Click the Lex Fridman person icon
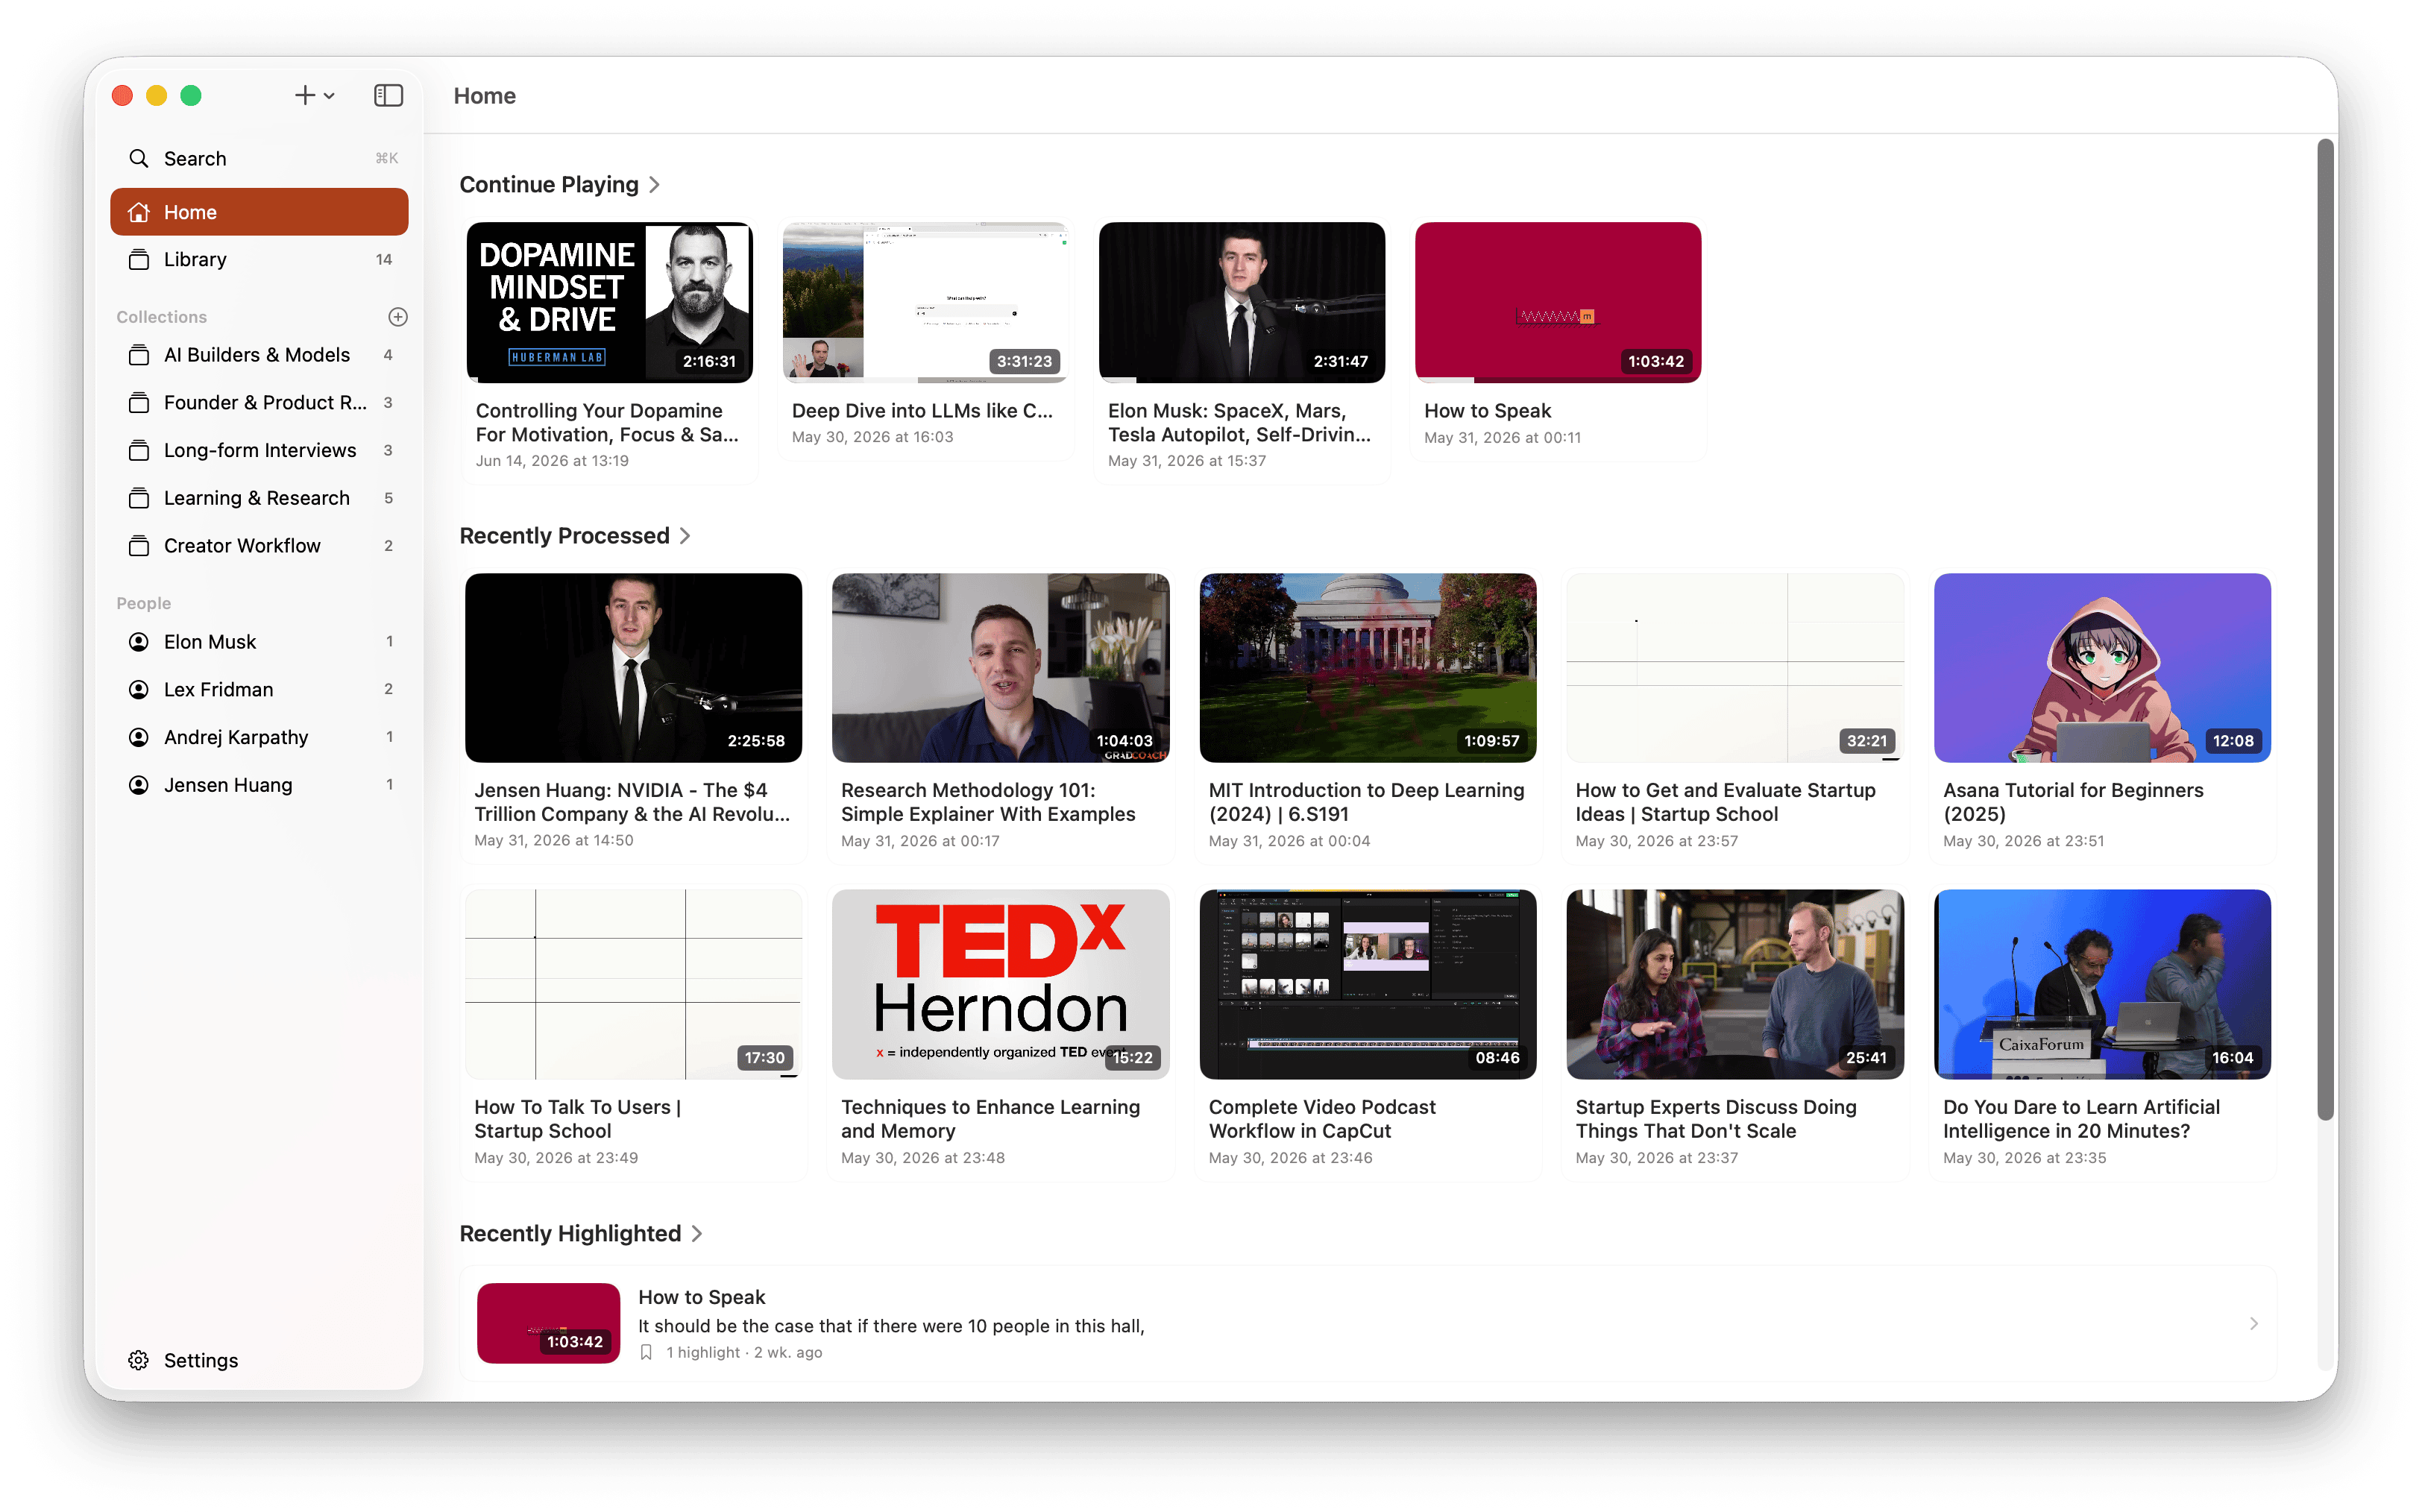This screenshot has width=2422, height=1512. point(139,689)
